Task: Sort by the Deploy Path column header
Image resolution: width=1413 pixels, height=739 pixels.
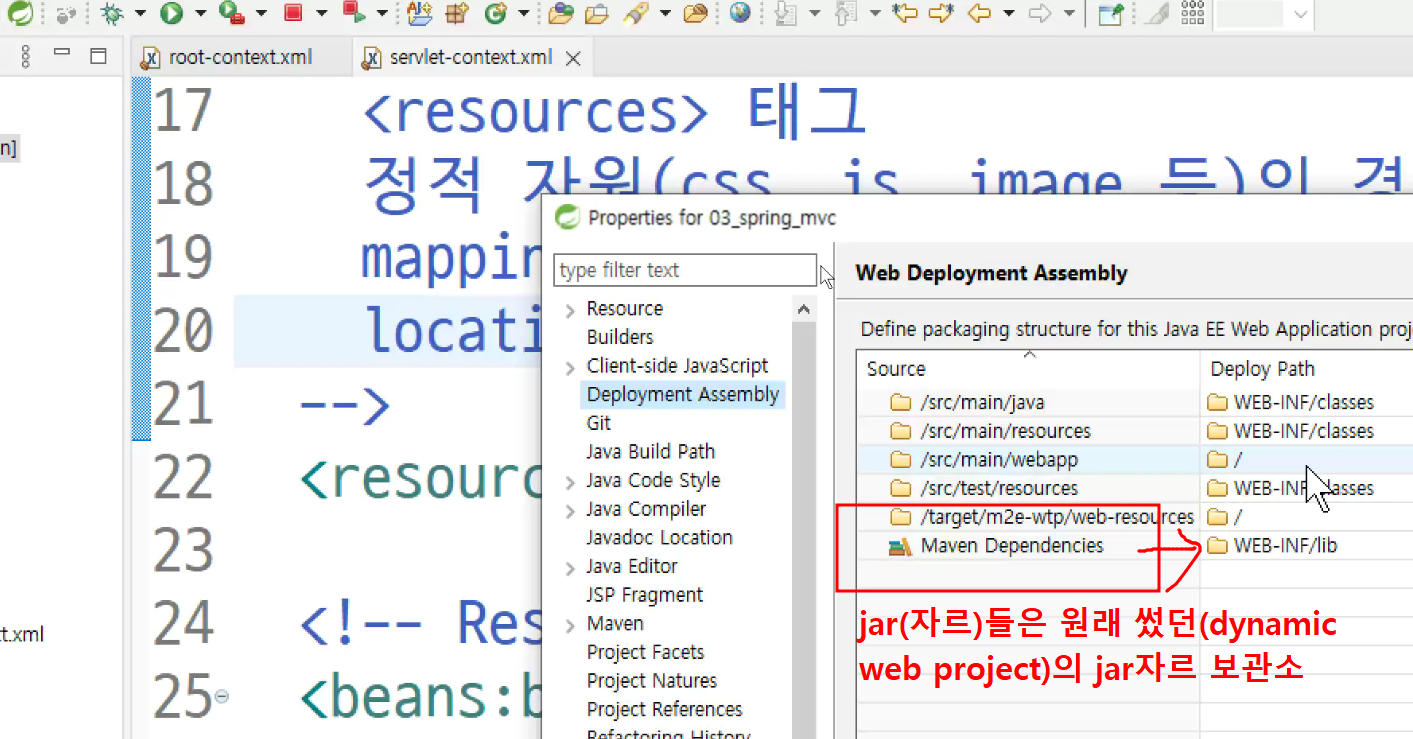Action: click(1306, 368)
